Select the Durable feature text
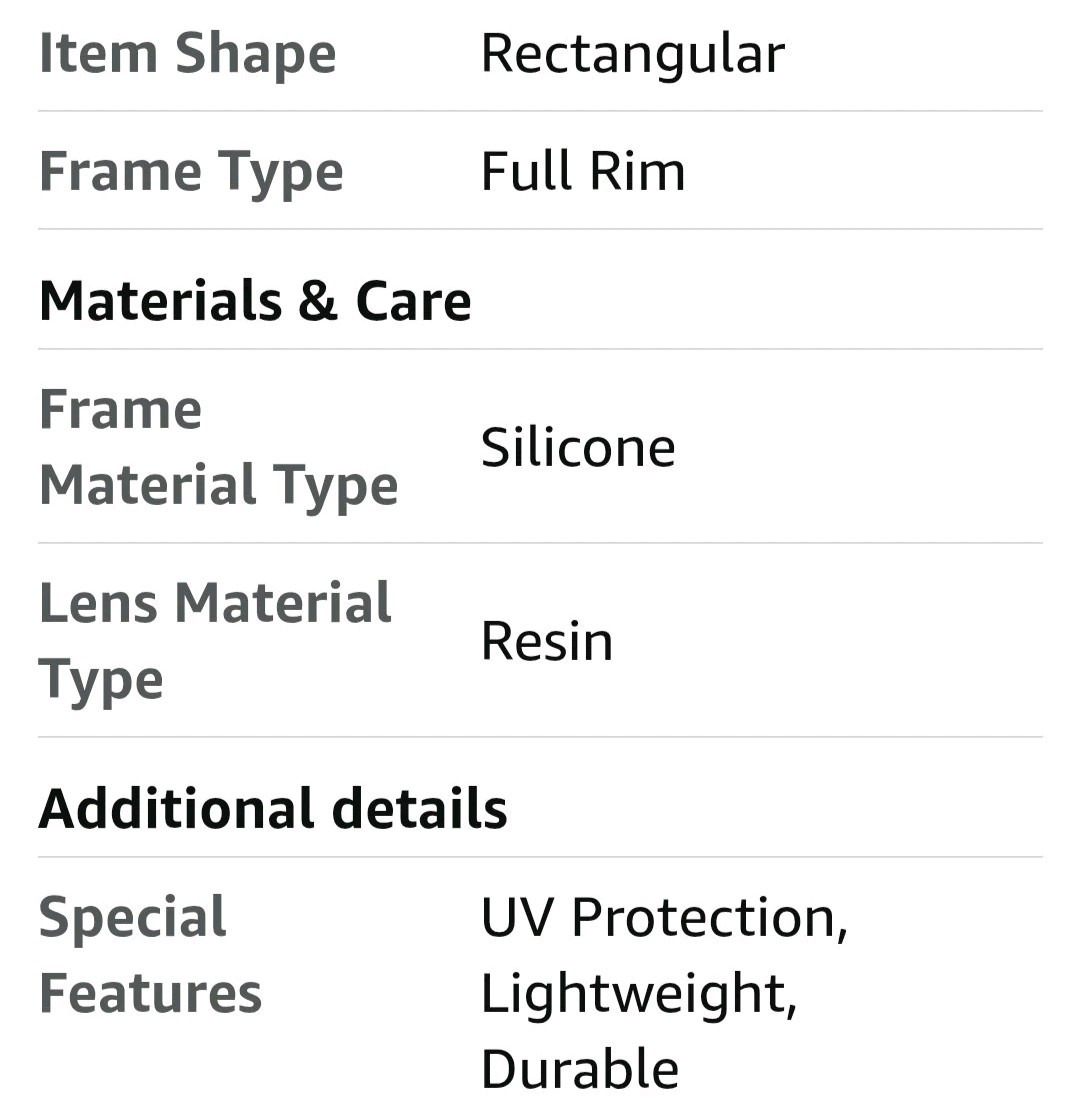This screenshot has height=1115, width=1079. [x=580, y=1069]
